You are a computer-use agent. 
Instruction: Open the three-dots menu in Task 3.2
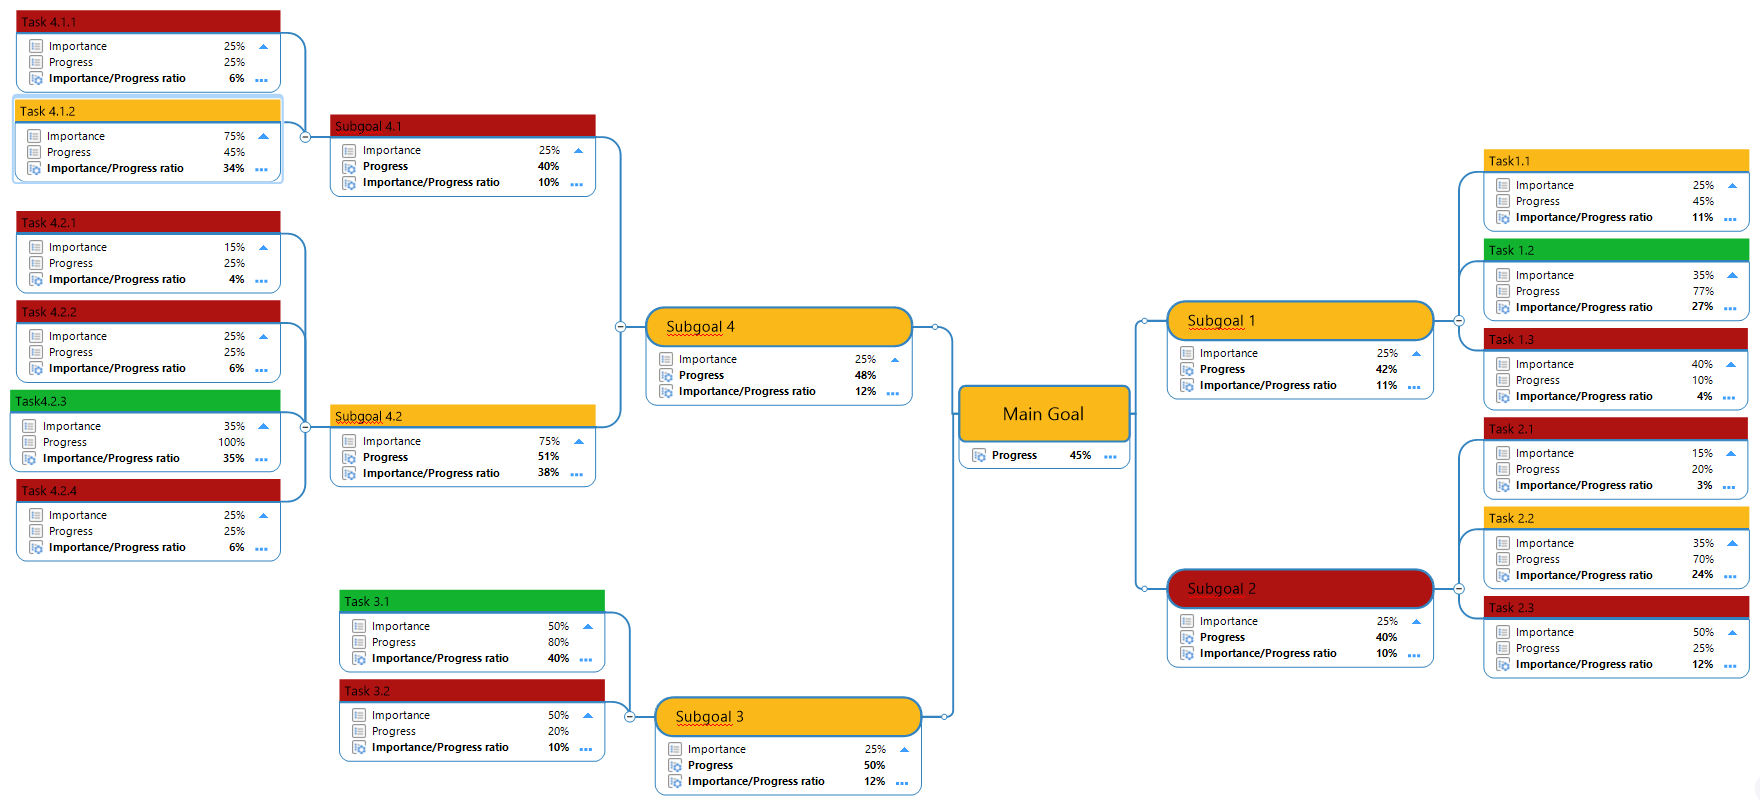tap(586, 749)
